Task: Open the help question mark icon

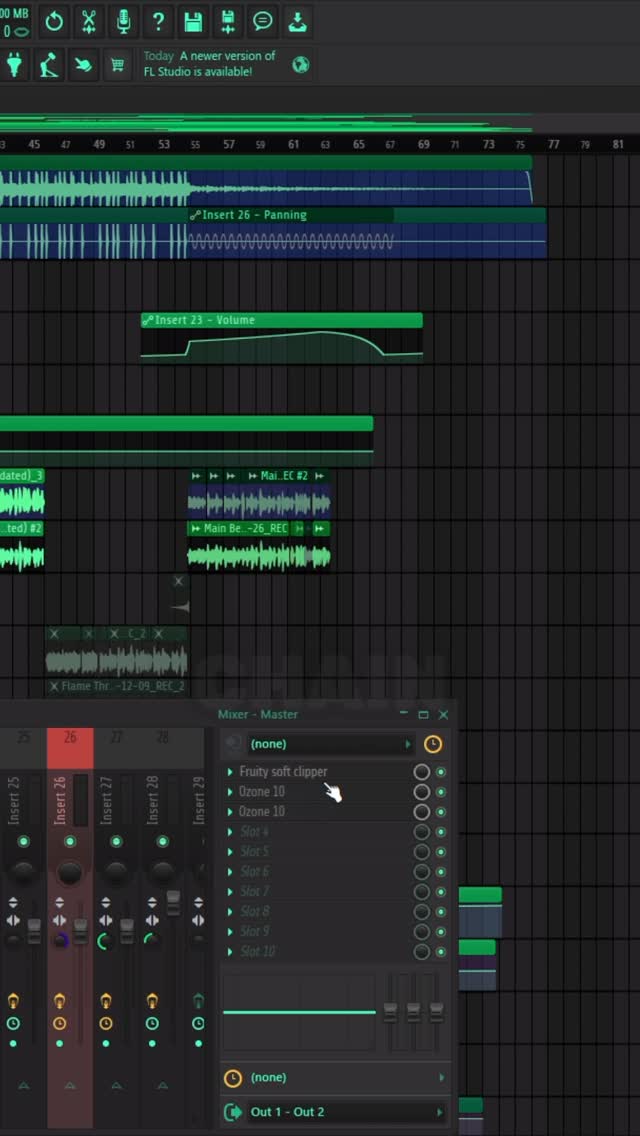Action: click(x=158, y=21)
